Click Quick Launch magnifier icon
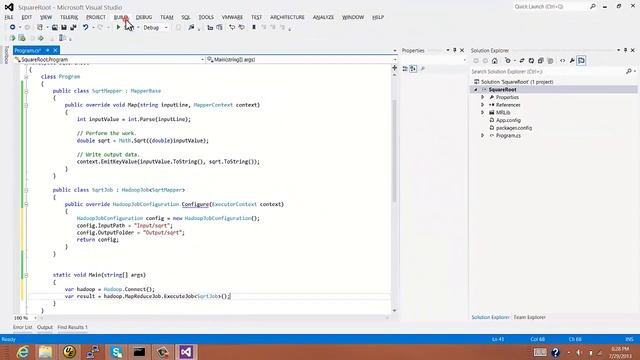The width and height of the screenshot is (640, 360). pos(593,7)
